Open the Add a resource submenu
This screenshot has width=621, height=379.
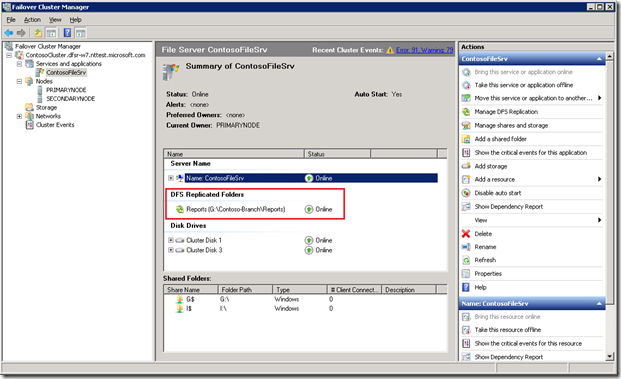[x=599, y=179]
